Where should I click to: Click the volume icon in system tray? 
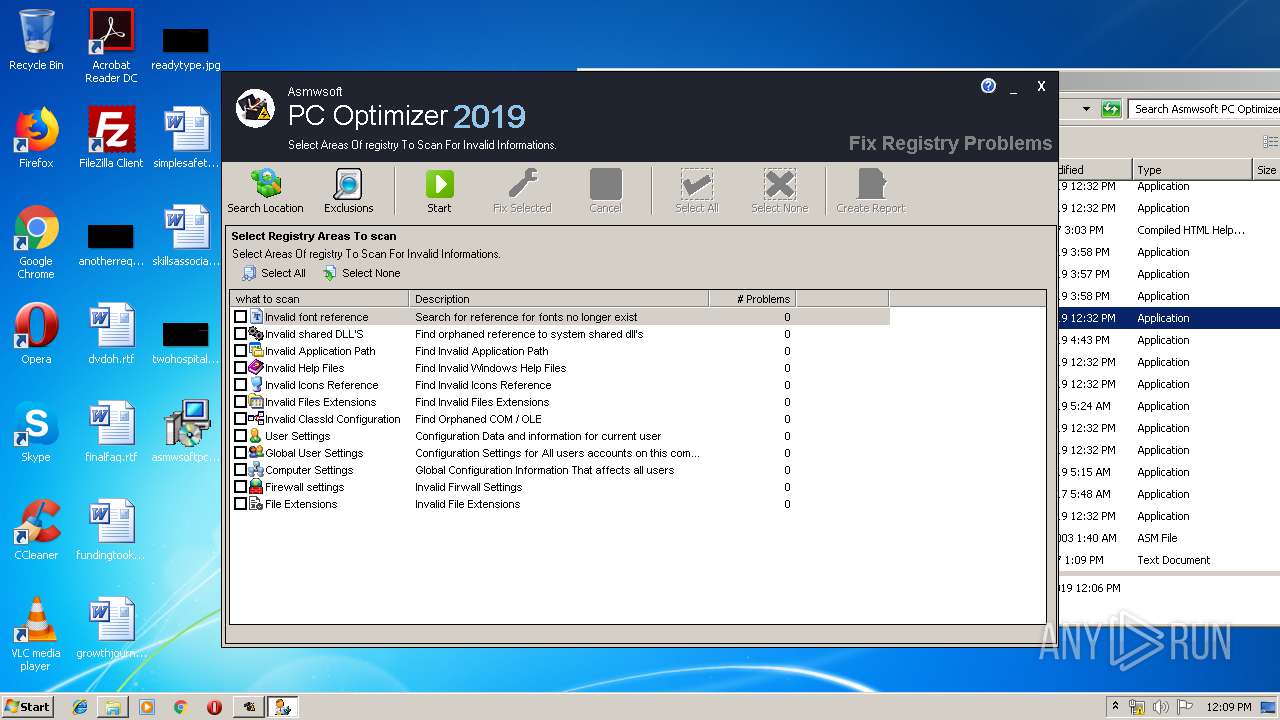click(1160, 707)
